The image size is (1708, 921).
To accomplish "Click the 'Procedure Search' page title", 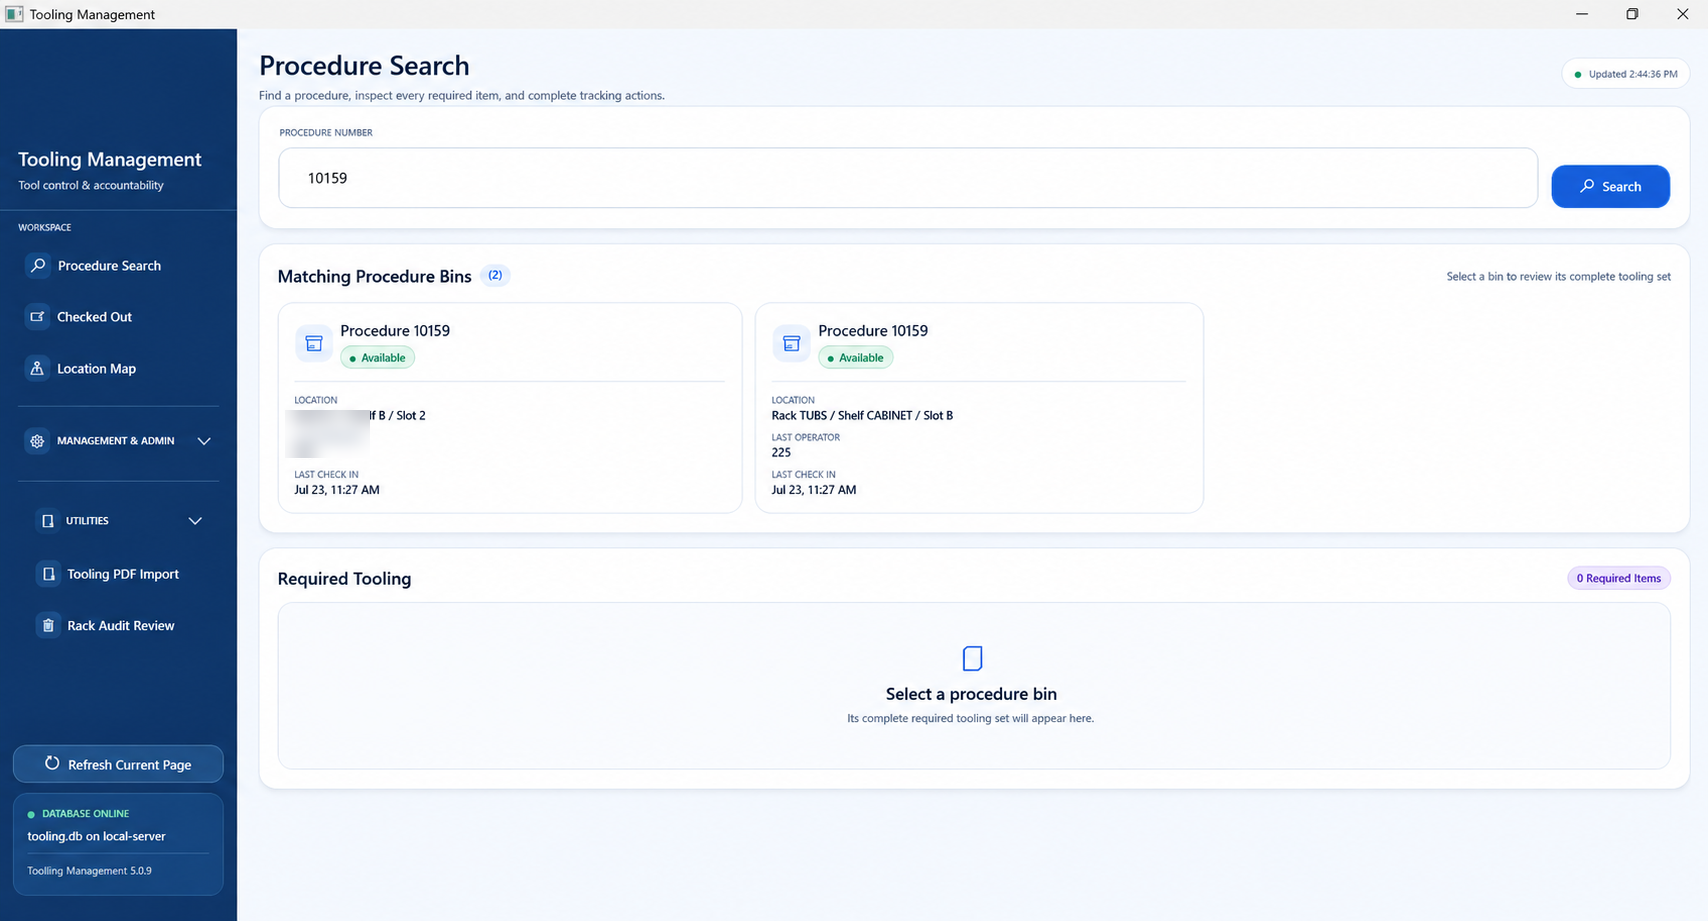I will tap(364, 66).
